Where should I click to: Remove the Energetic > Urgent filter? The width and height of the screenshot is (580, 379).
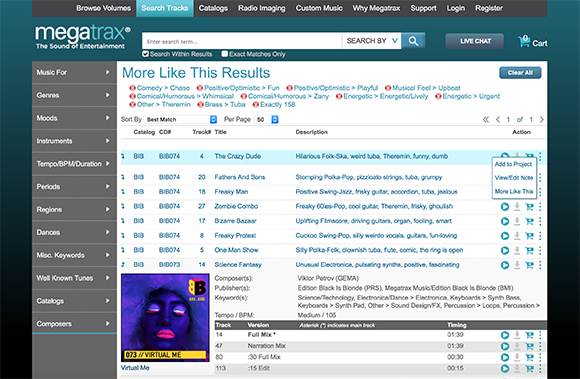438,97
